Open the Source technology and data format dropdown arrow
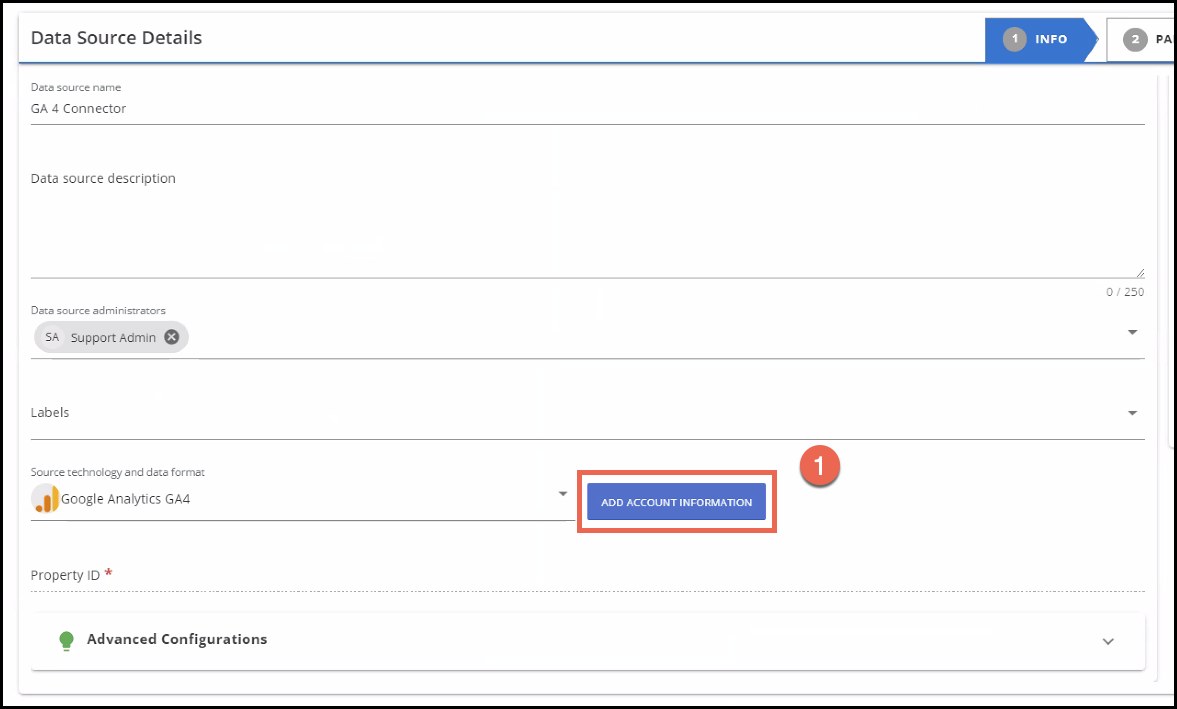The image size is (1177, 709). click(562, 494)
